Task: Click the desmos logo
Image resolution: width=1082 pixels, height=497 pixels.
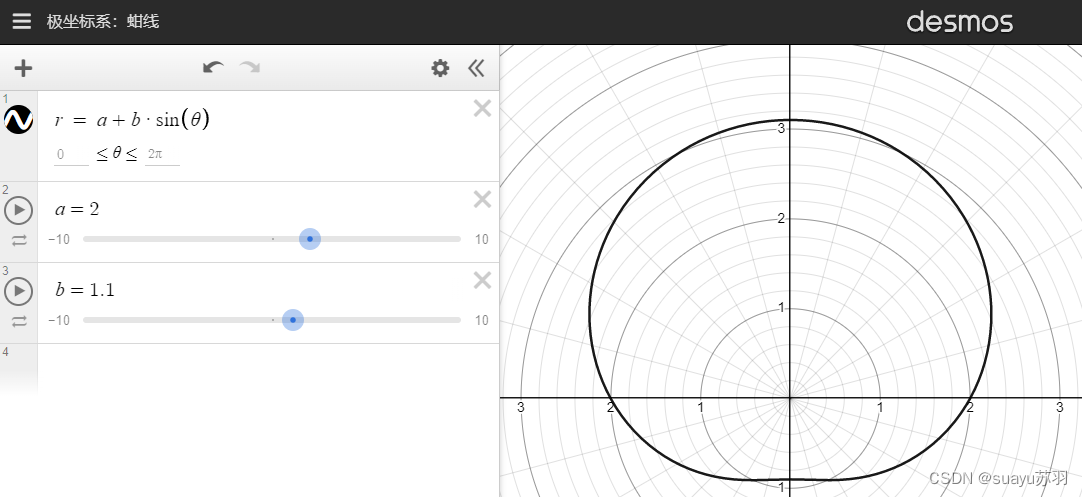Action: 959,22
